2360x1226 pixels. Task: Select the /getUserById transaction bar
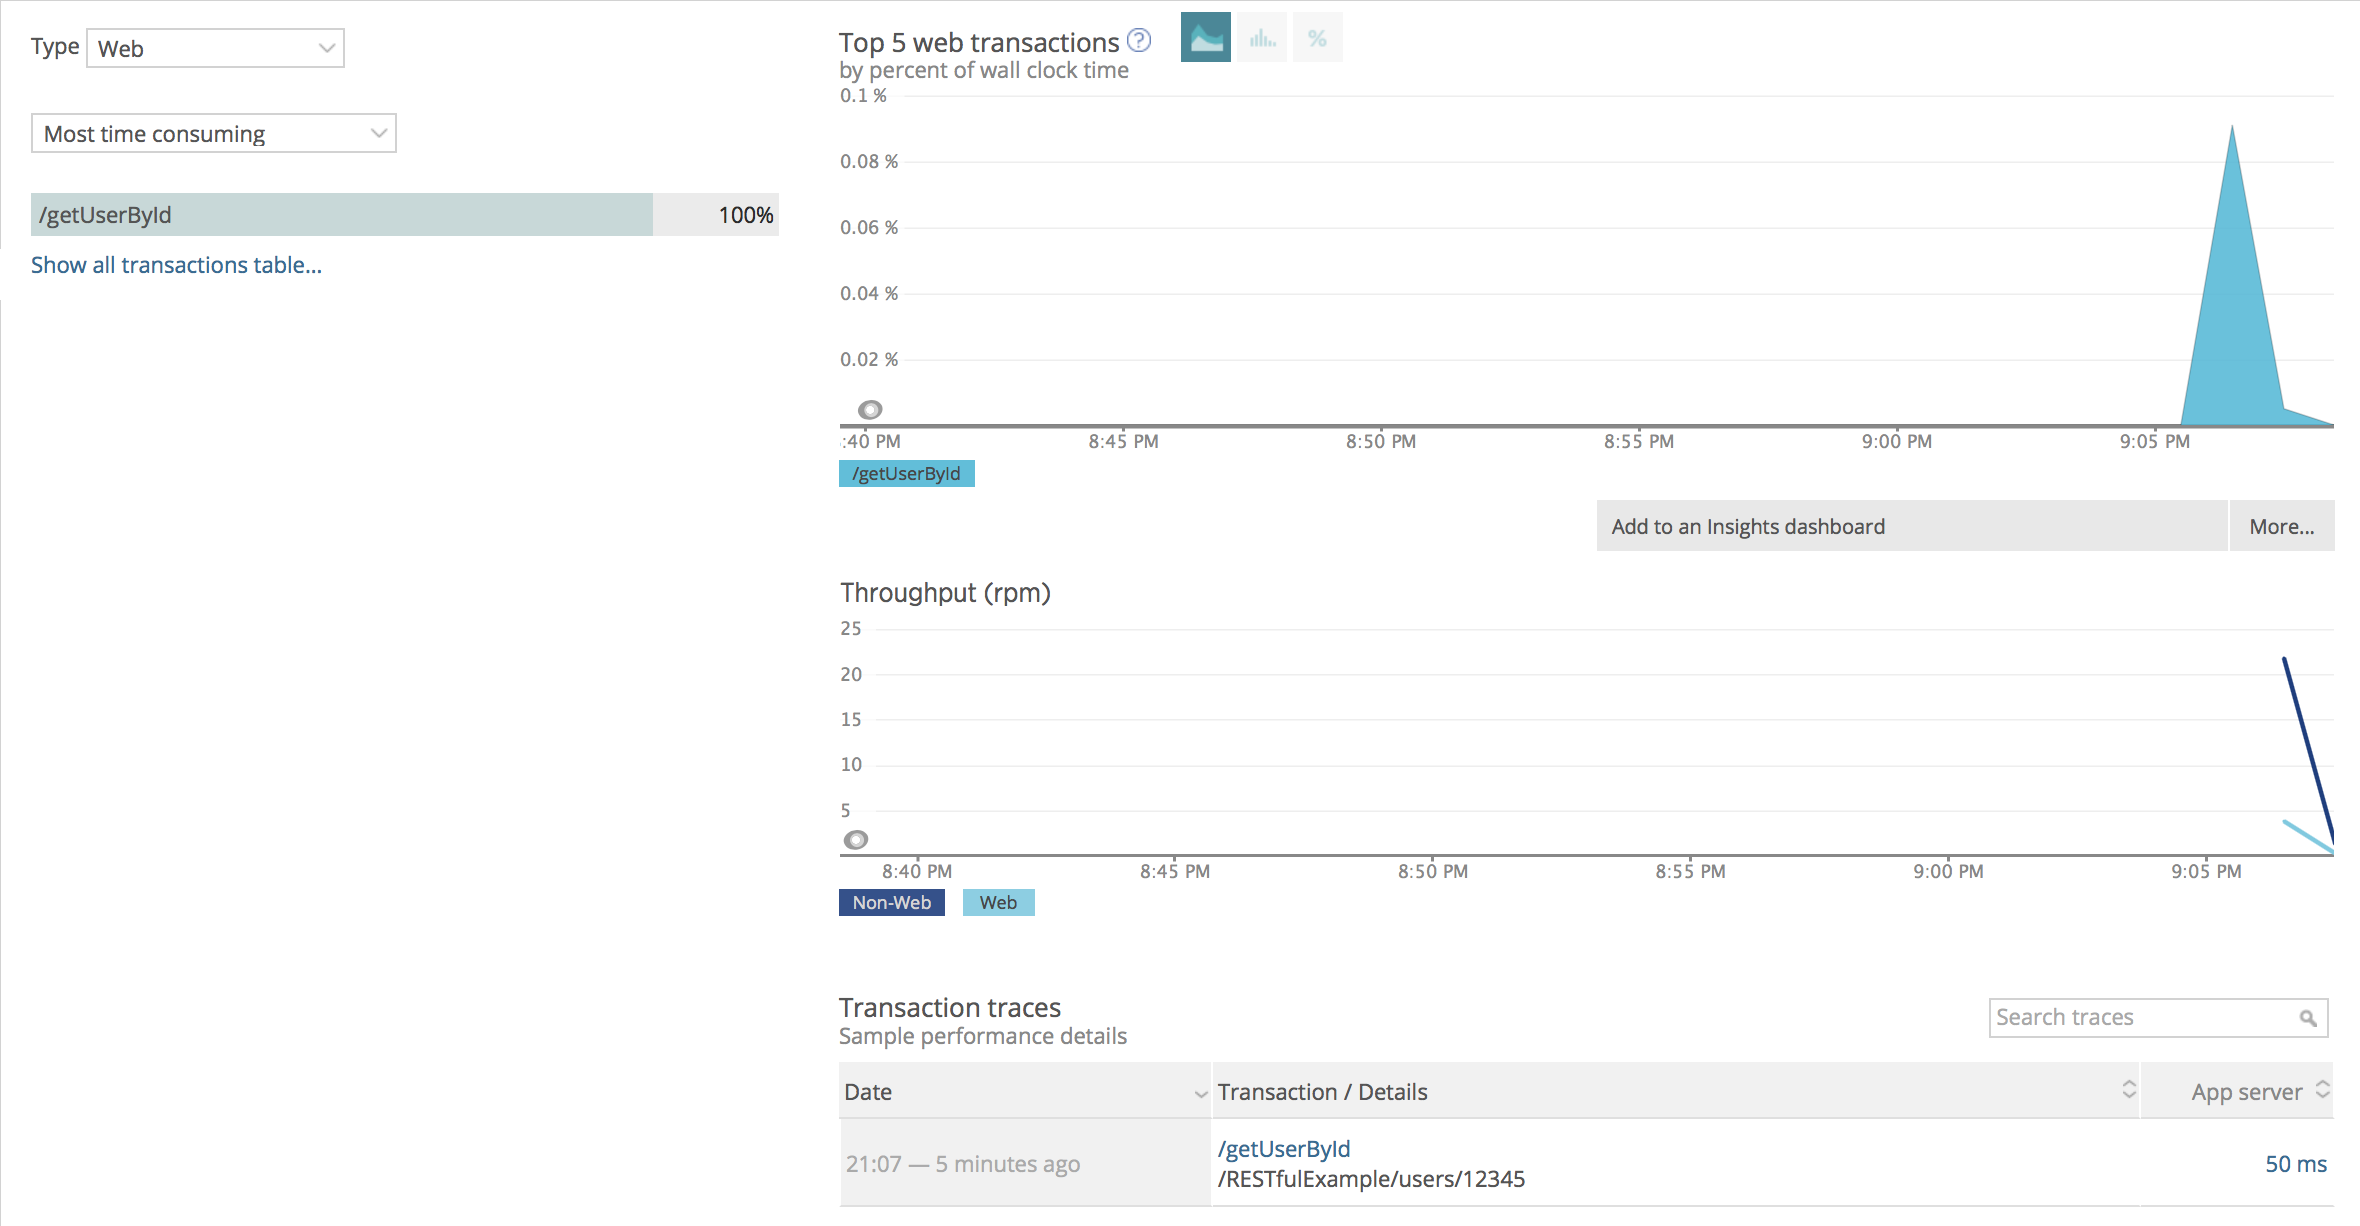pos(404,214)
